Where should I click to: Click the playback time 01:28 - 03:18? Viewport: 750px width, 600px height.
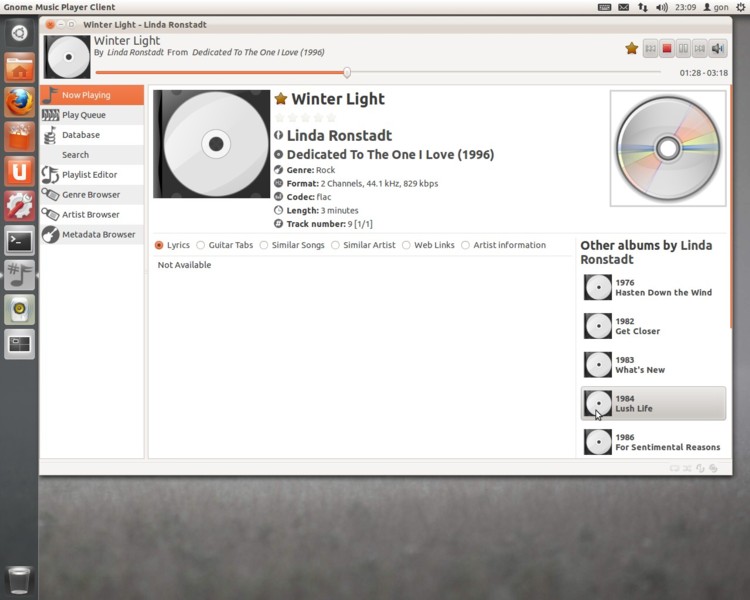(704, 73)
